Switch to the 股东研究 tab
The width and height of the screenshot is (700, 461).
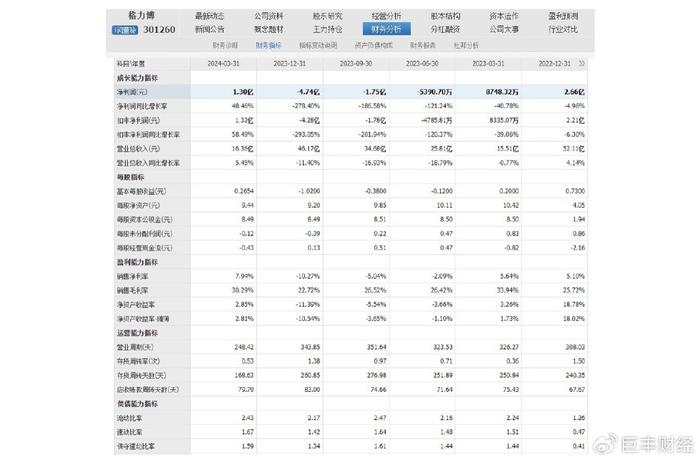click(327, 16)
